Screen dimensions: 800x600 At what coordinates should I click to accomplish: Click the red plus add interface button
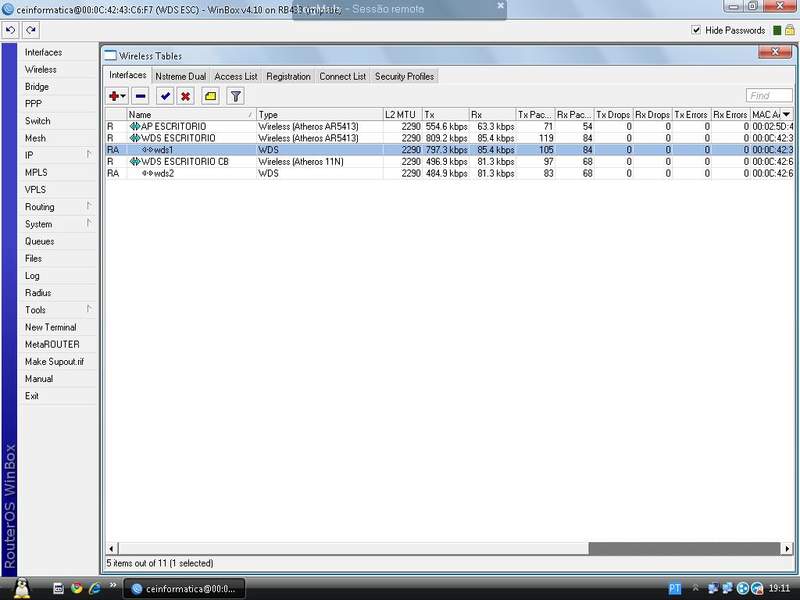coord(117,96)
